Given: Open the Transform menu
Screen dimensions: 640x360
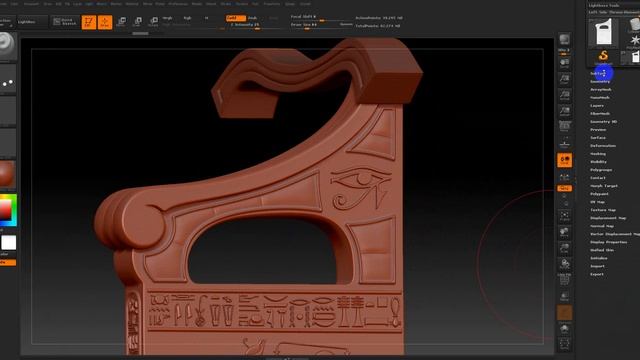Looking at the screenshot, I should 271,4.
